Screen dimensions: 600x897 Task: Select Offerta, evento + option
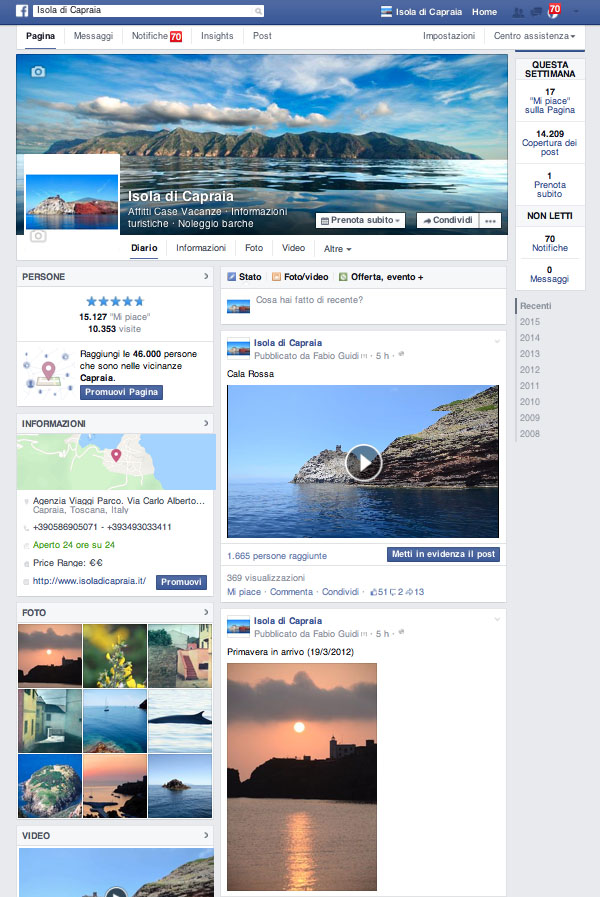[381, 277]
